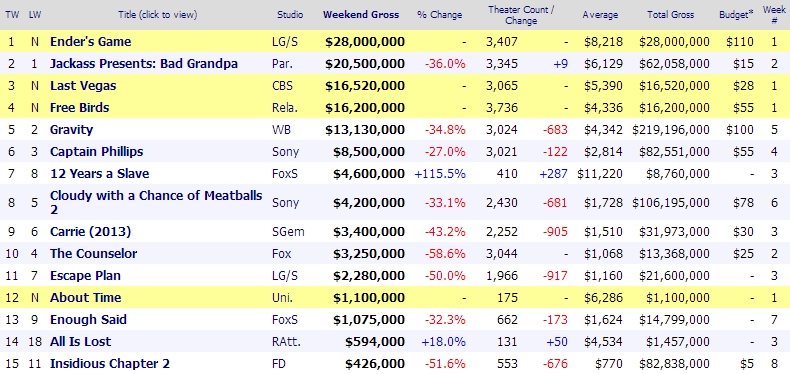Select the Gravity movie link

click(x=72, y=130)
